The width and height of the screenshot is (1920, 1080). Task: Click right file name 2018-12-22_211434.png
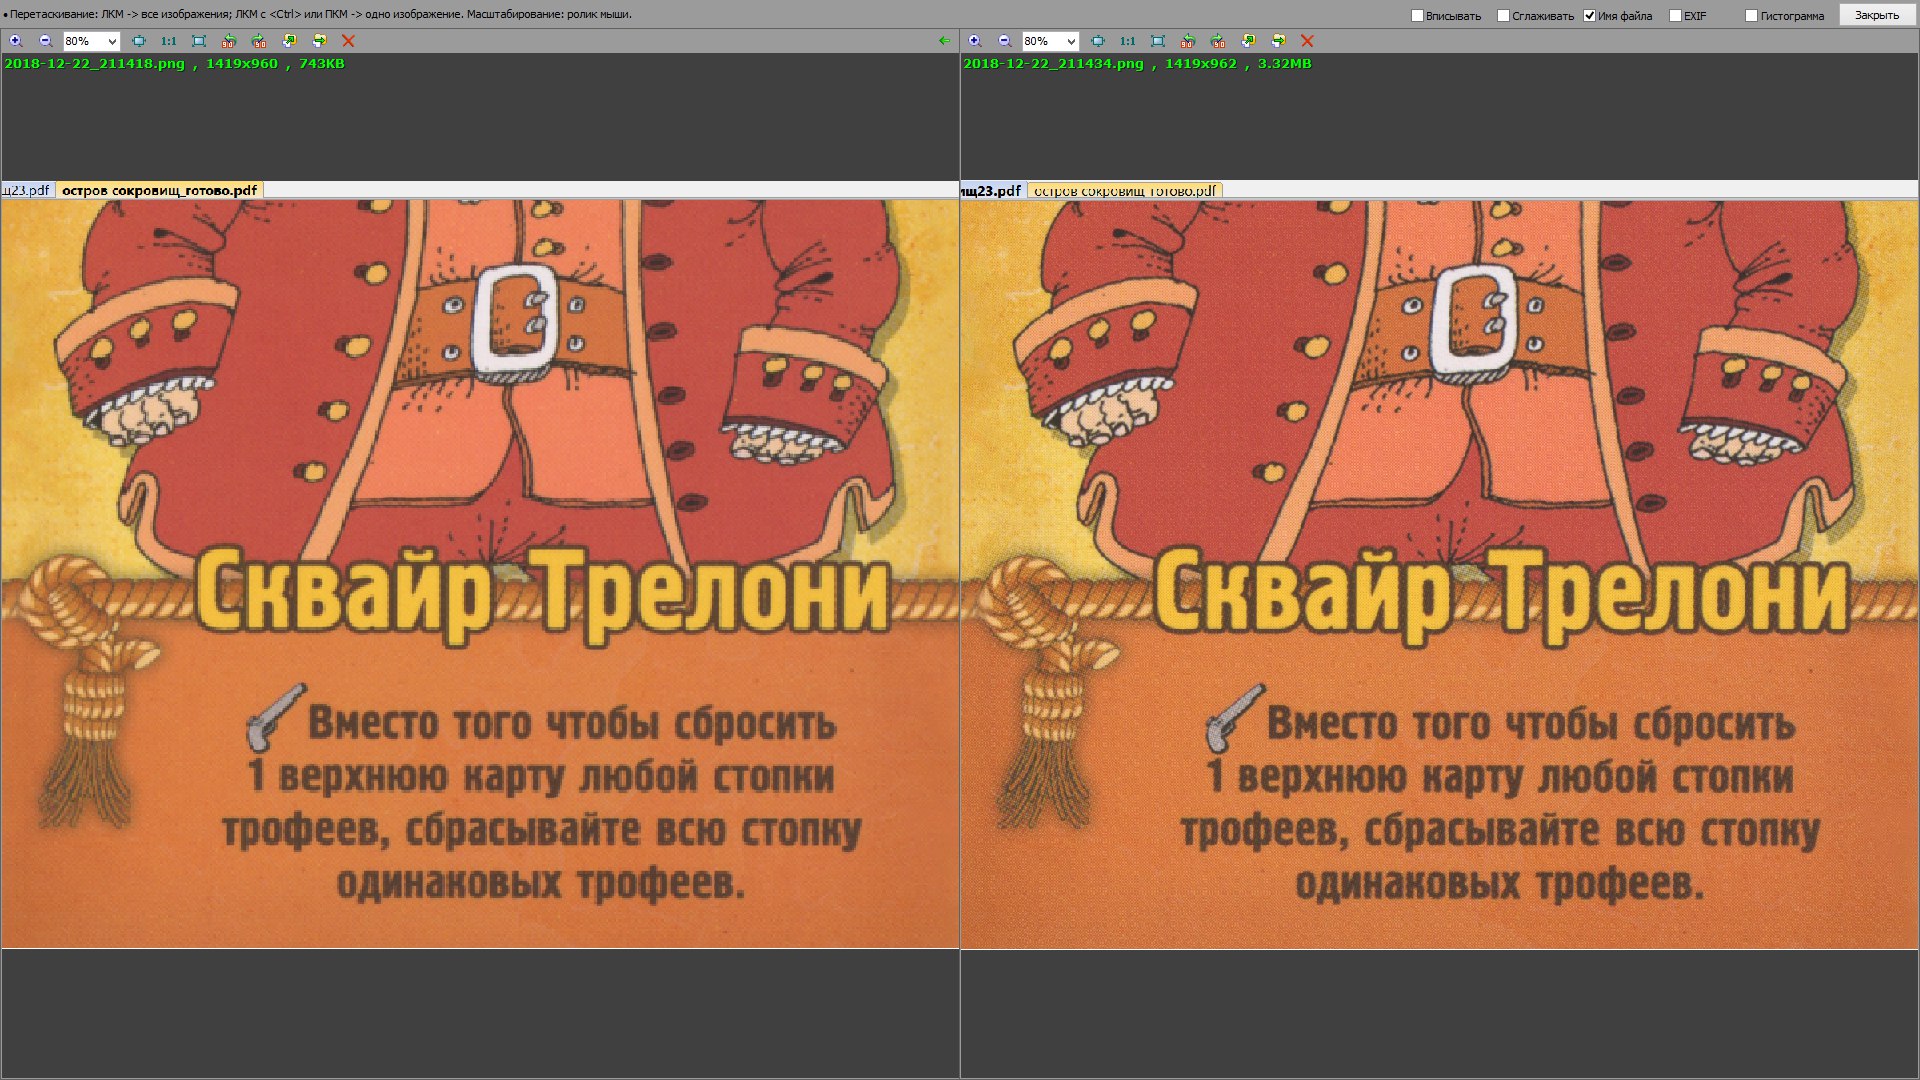point(1053,63)
